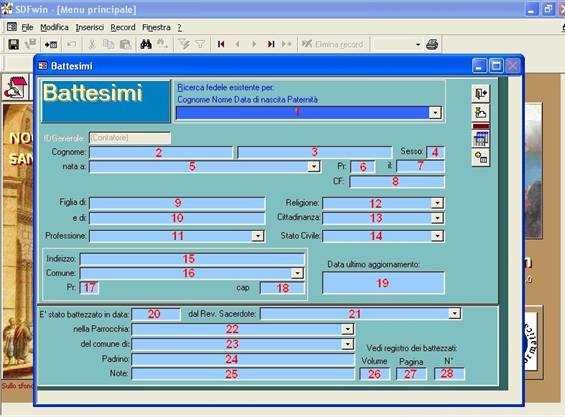Click the Padrino text field
This screenshot has height=417, width=565.
243,359
